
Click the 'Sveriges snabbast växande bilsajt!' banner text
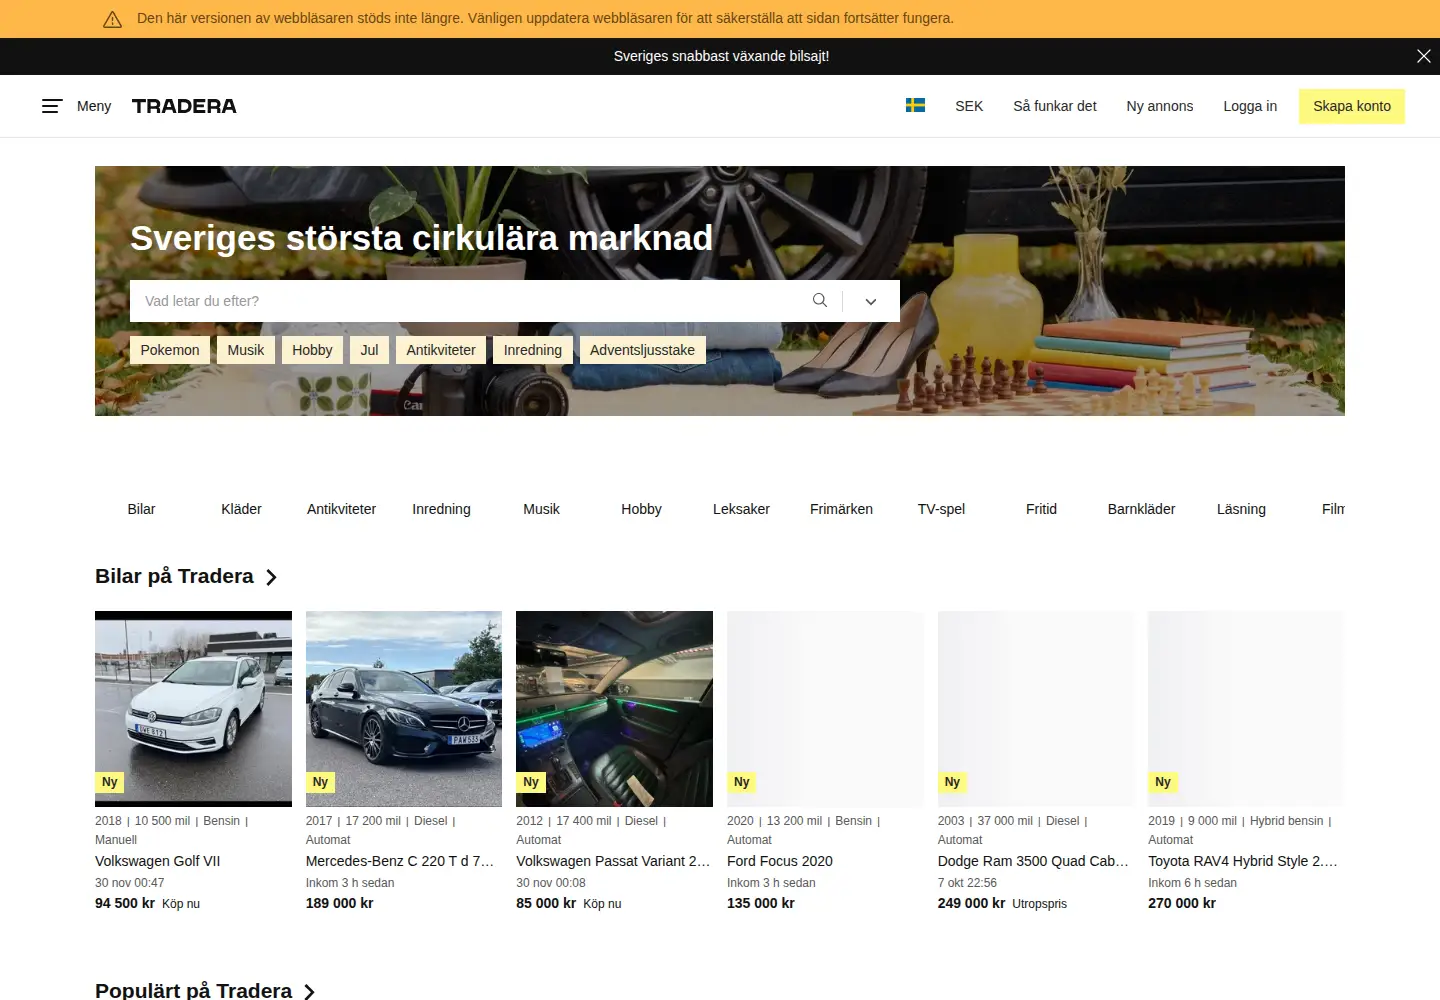tap(721, 56)
